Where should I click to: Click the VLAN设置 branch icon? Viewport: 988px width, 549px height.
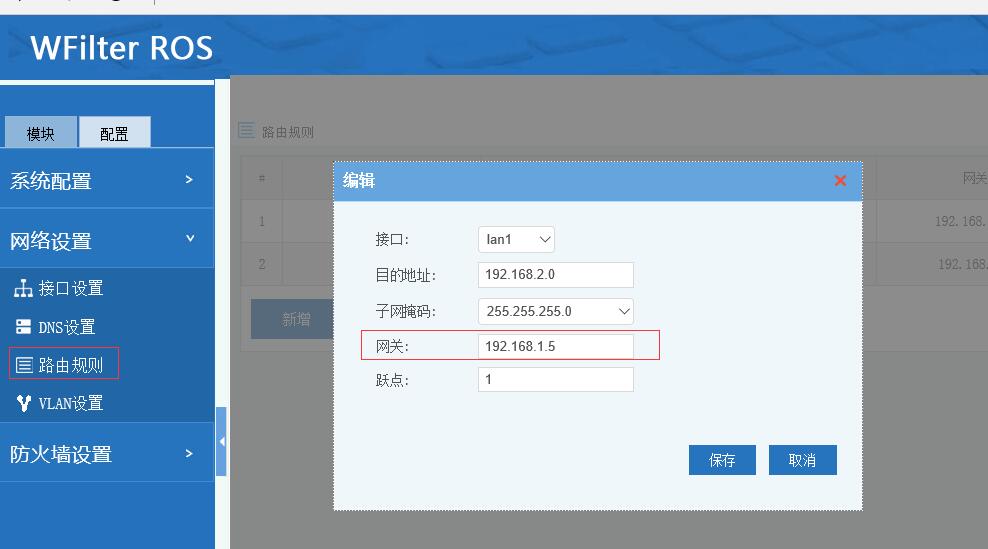click(x=24, y=403)
